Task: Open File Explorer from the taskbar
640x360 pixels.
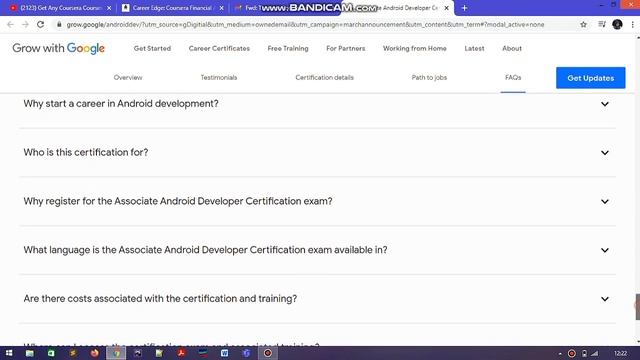Action: [x=29, y=353]
